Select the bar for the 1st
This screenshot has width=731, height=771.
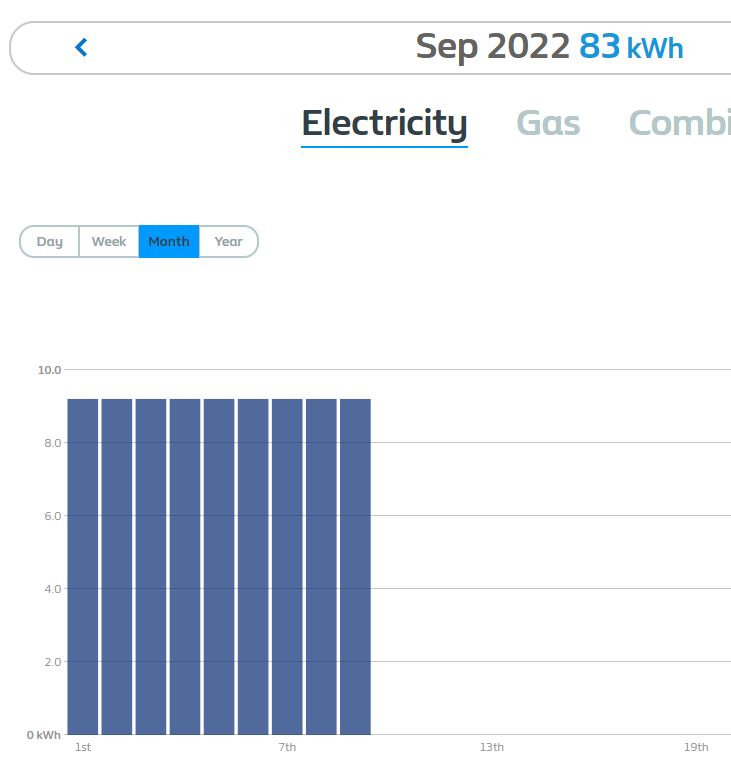point(83,566)
